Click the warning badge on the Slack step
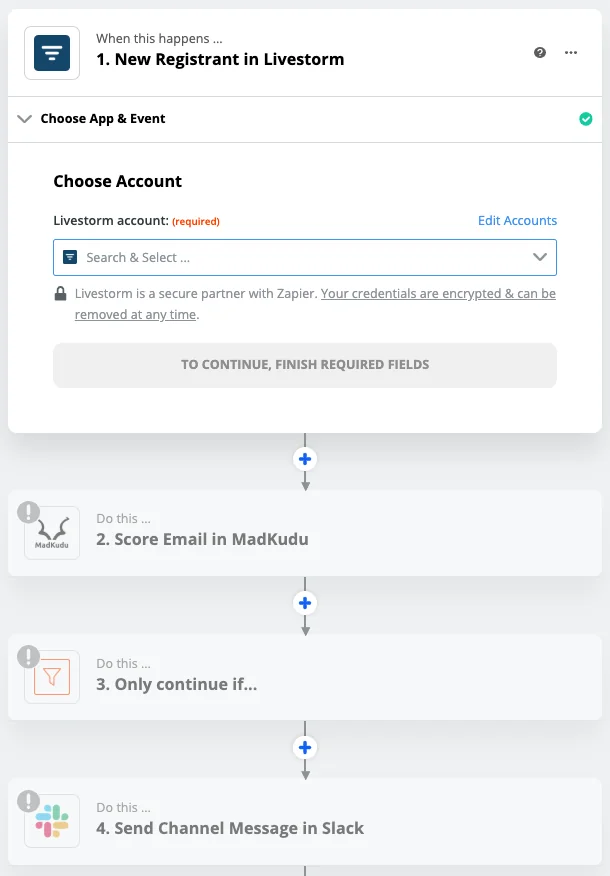Screen dimensions: 610x876 (28, 801)
